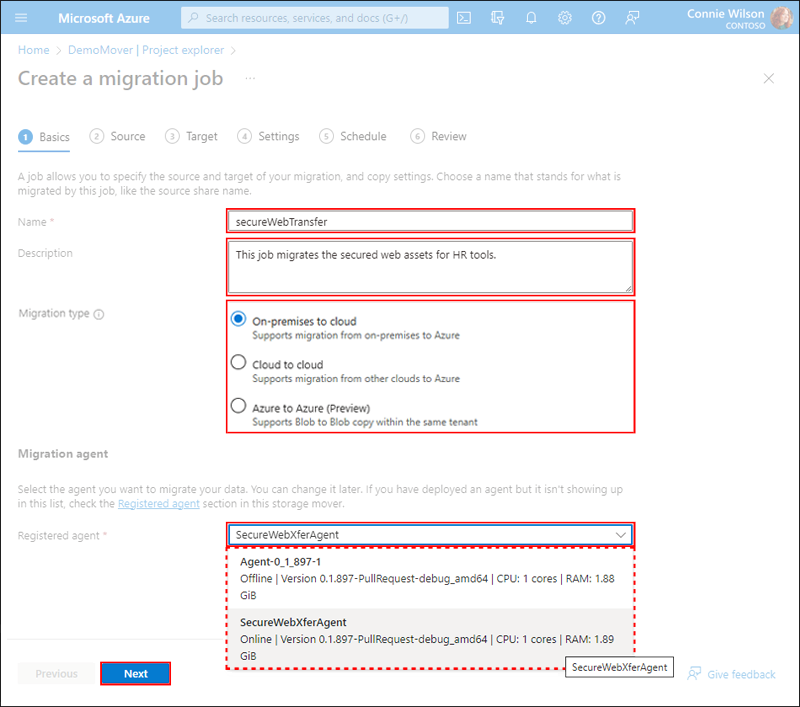
Task: Switch to the Schedule tab
Action: point(353,136)
